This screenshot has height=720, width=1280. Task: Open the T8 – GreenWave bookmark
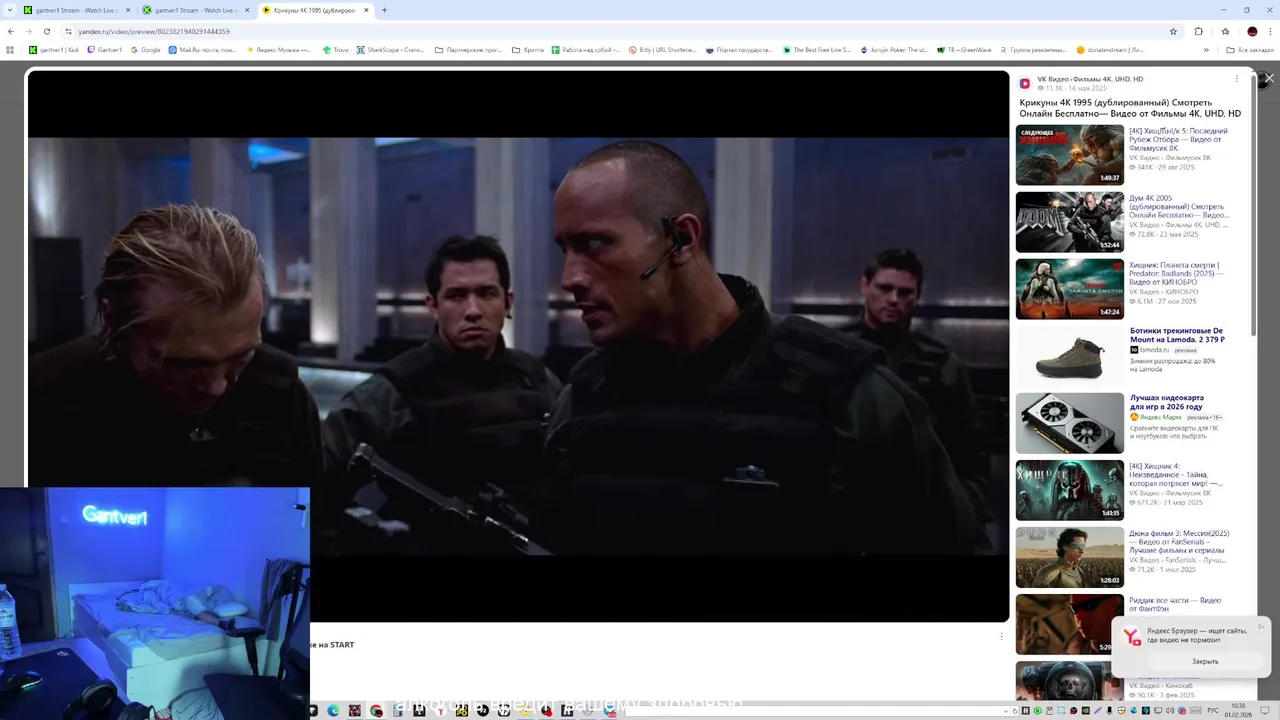click(964, 49)
